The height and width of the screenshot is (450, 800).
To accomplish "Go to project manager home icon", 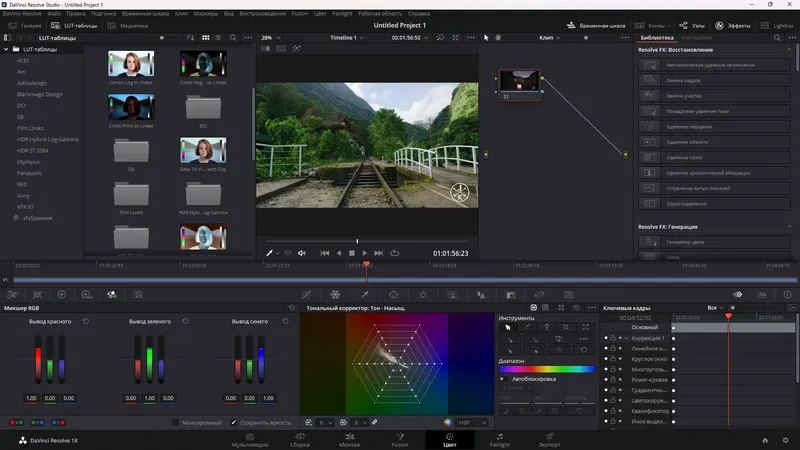I will click(763, 439).
